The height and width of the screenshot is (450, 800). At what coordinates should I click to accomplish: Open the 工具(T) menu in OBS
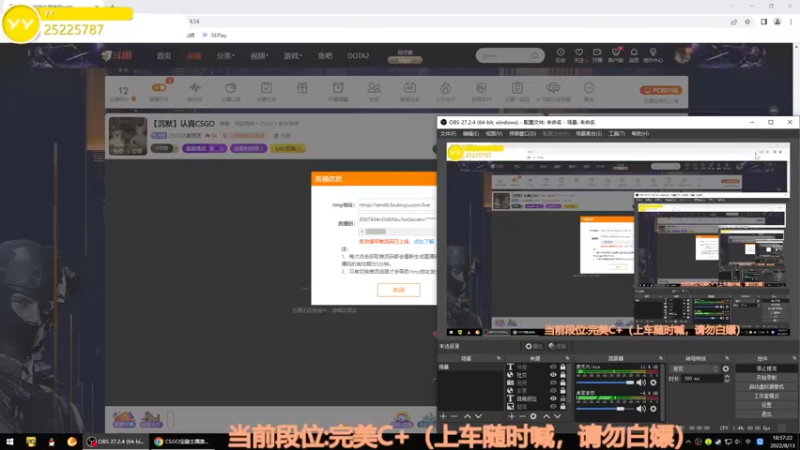616,134
